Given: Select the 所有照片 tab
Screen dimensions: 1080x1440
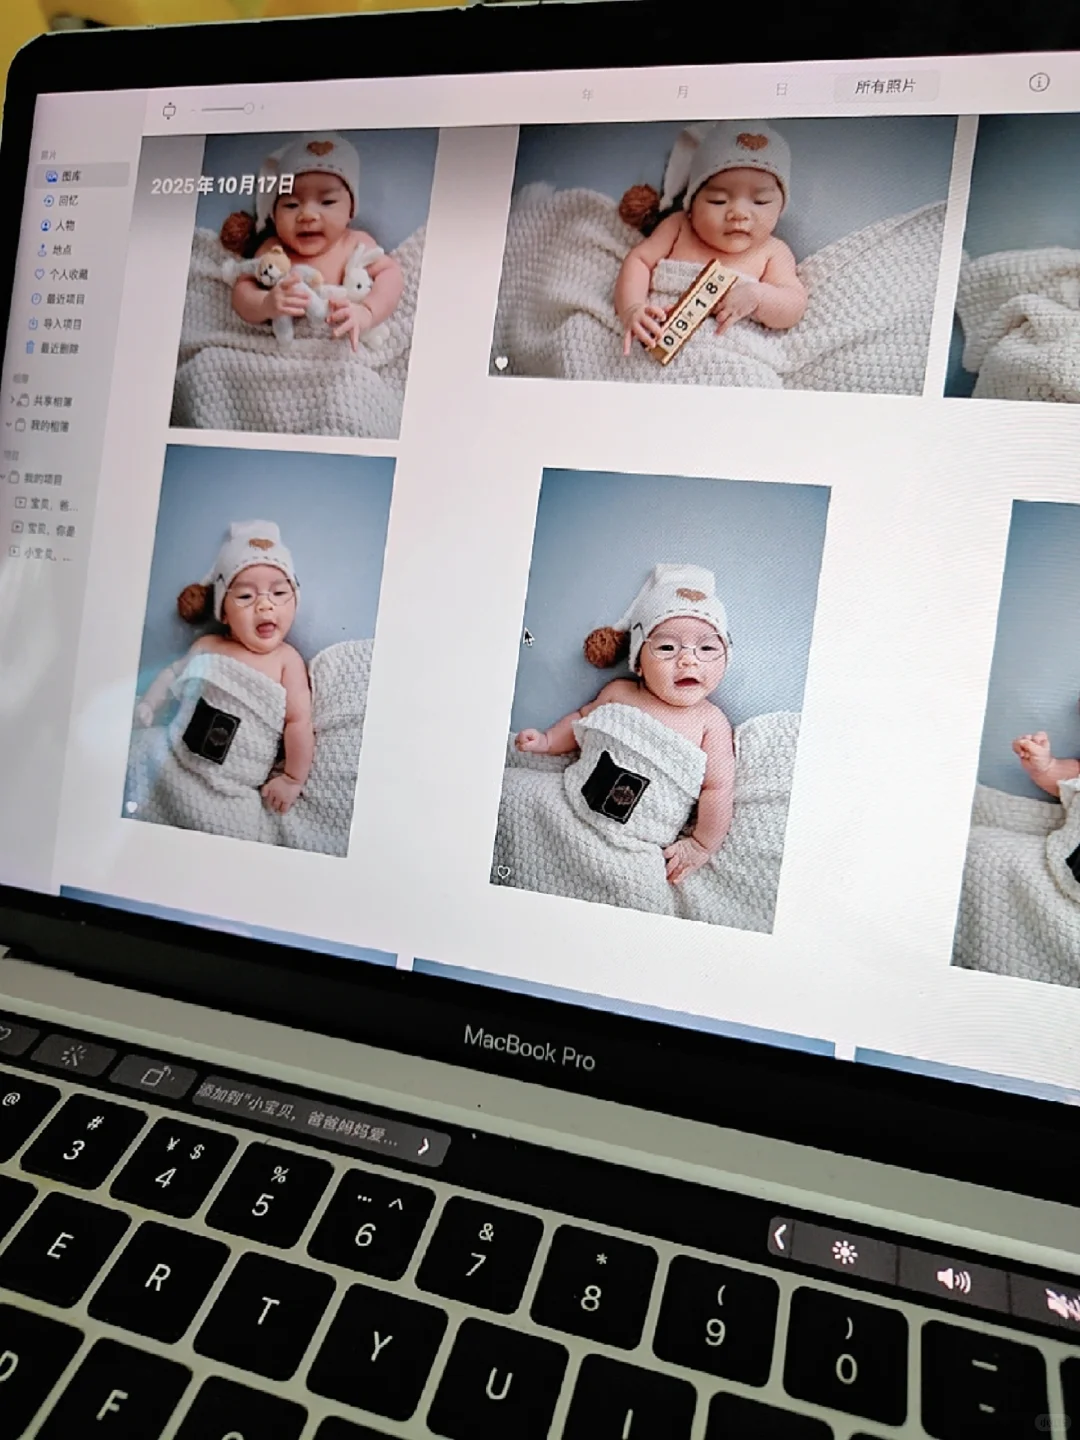Looking at the screenshot, I should coord(885,86).
